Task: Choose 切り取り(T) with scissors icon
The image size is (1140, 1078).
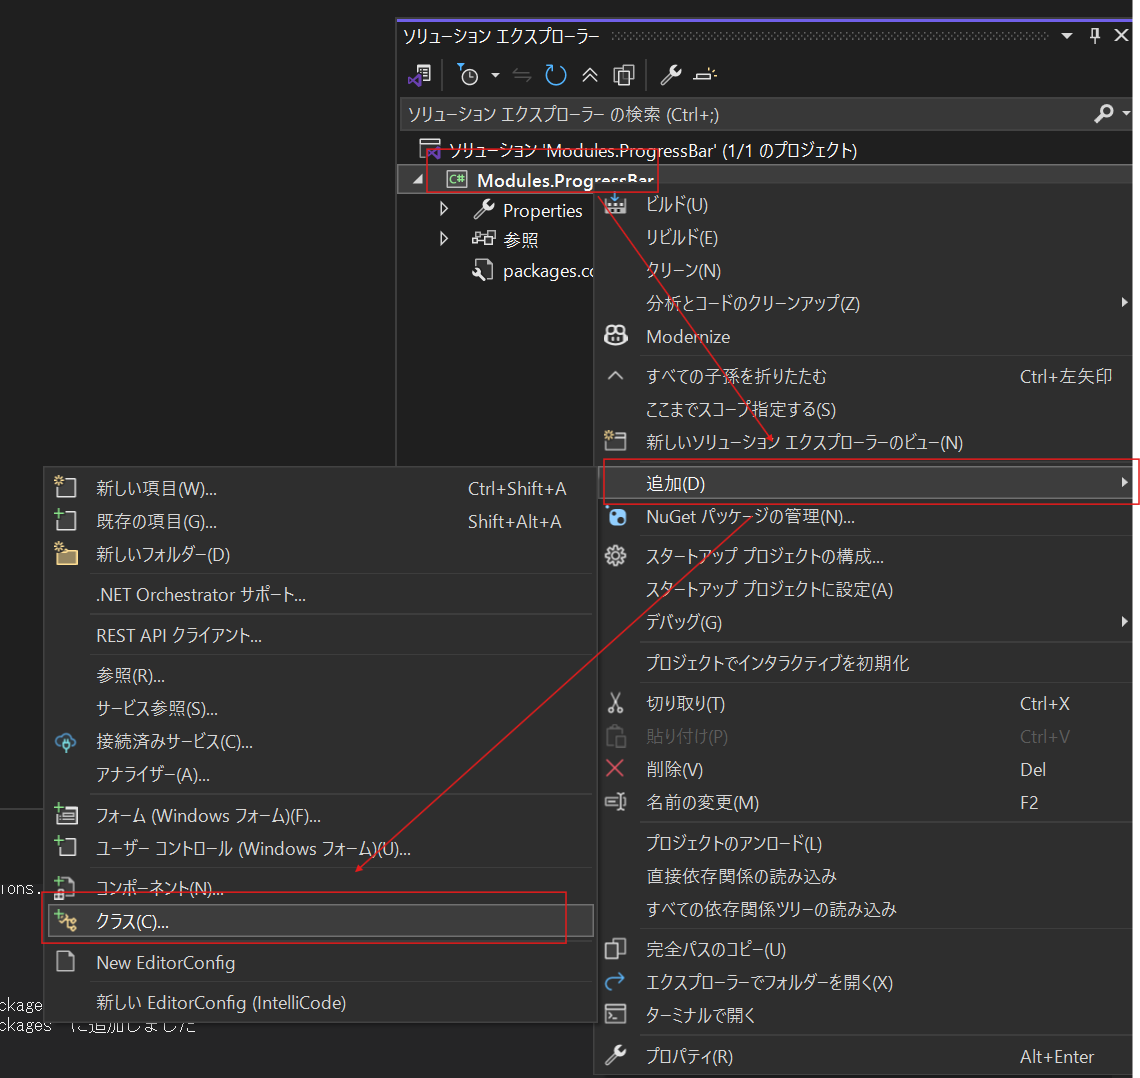Action: tap(865, 704)
